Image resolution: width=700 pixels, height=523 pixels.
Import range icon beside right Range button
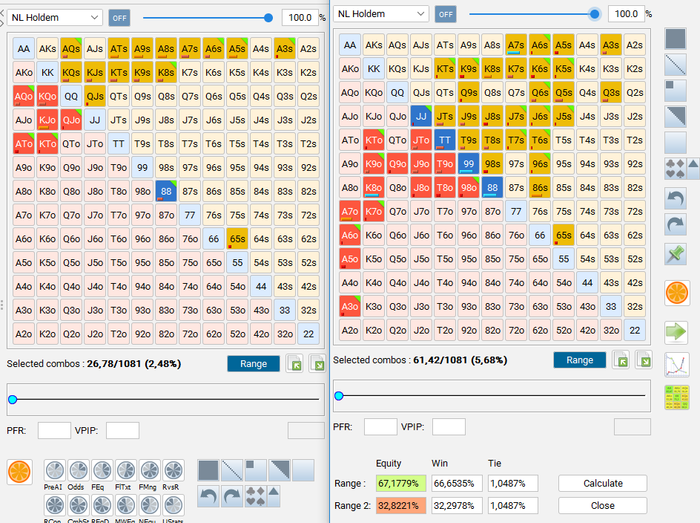(621, 360)
